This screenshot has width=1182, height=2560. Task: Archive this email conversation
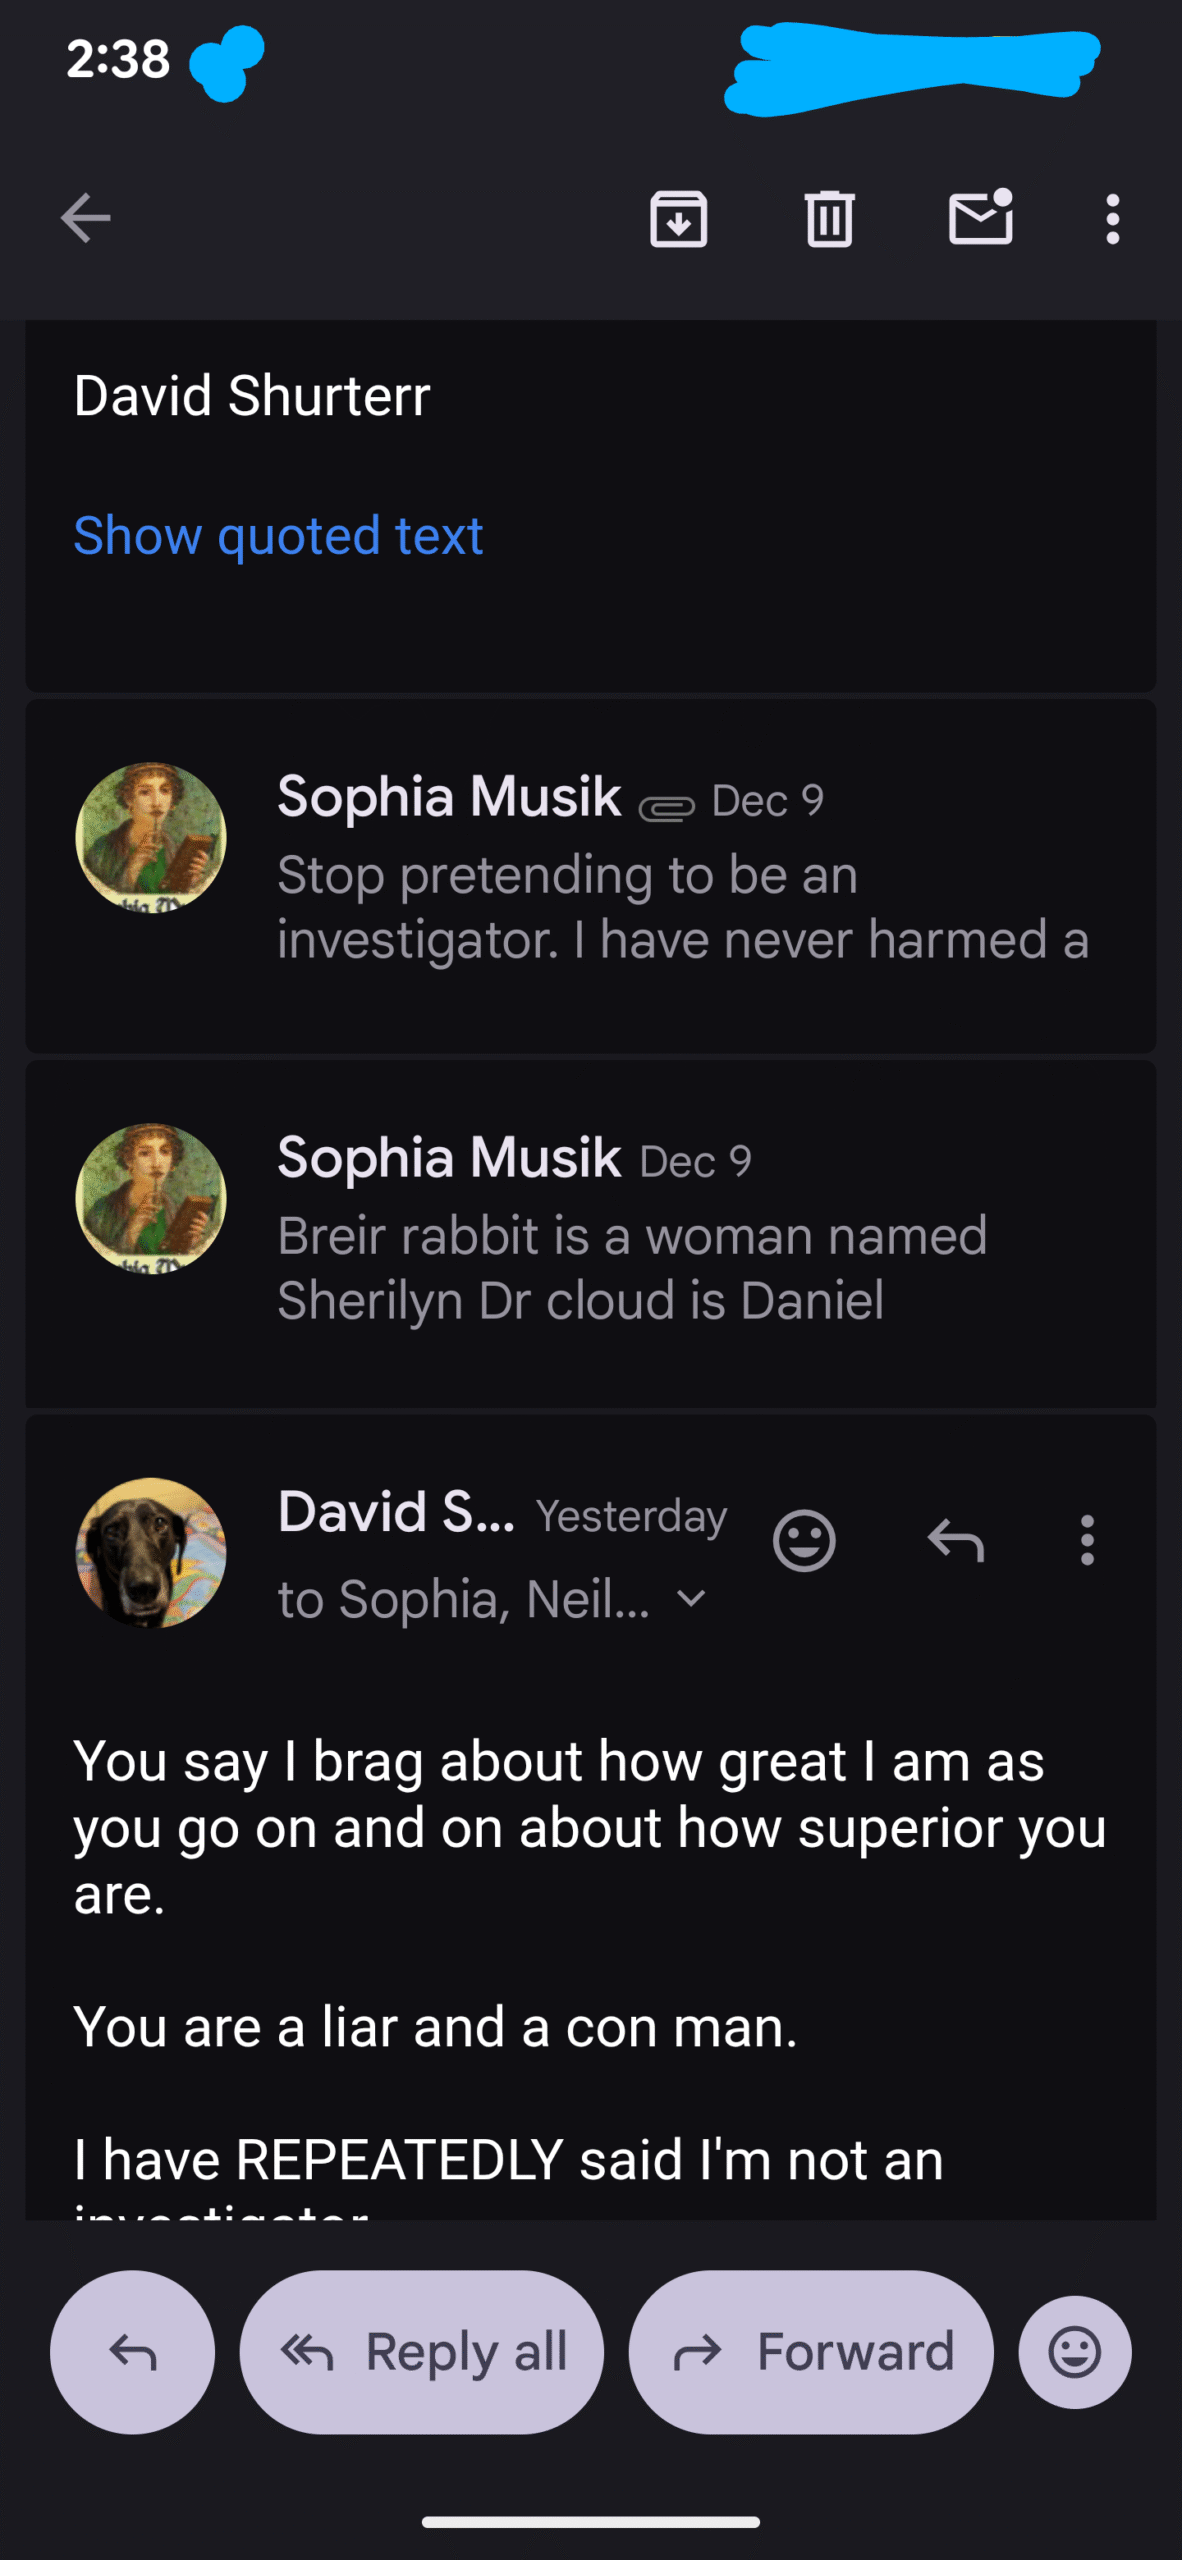679,218
